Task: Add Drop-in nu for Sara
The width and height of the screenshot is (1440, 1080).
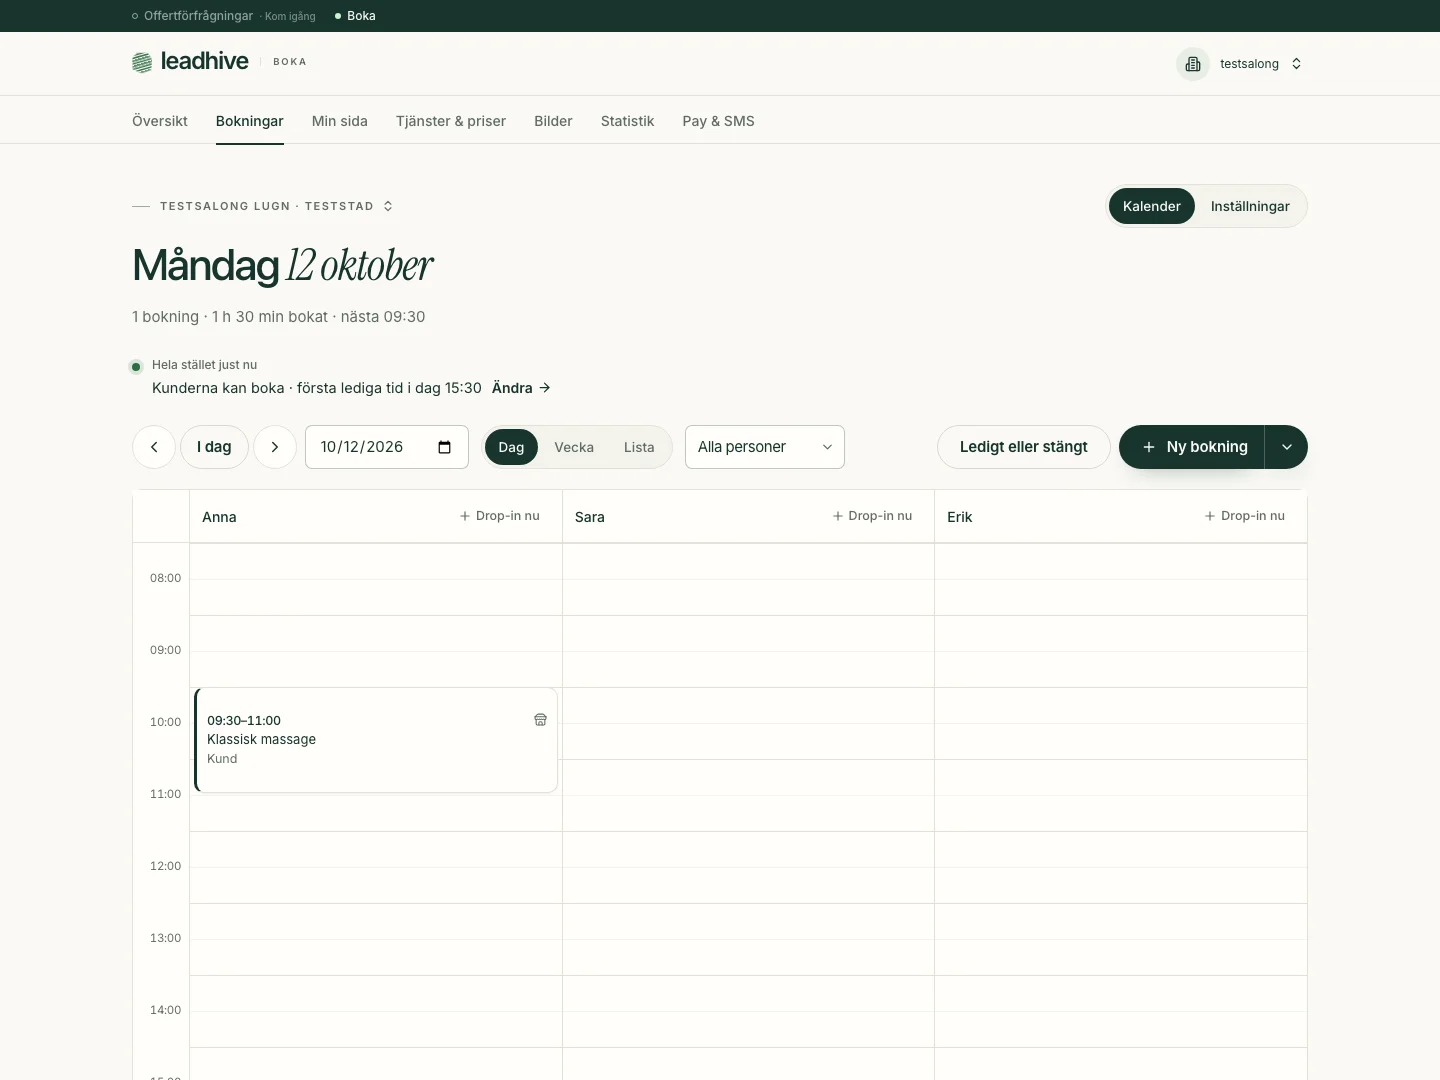Action: coord(872,516)
